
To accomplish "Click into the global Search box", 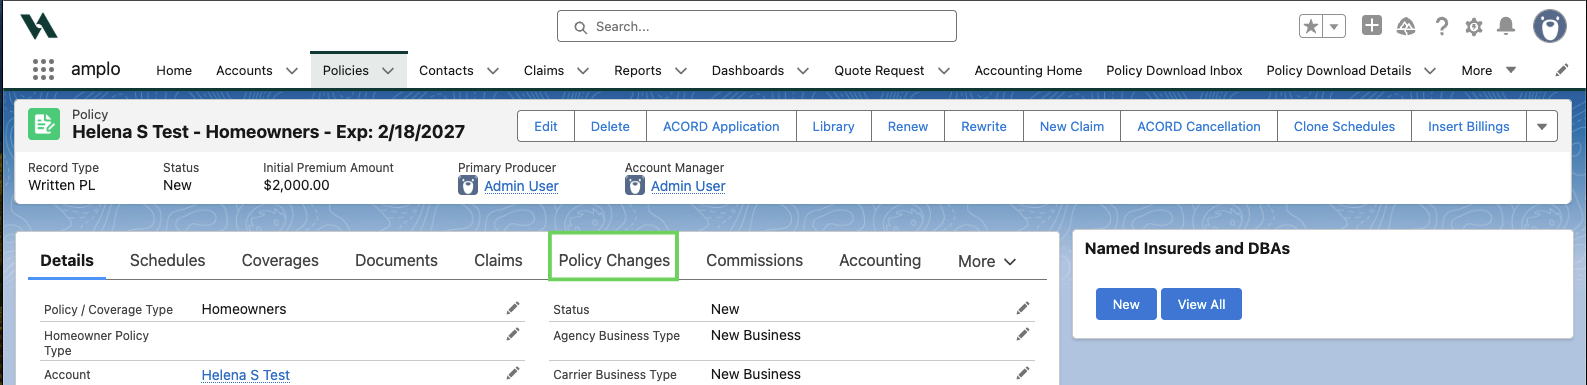I will tap(757, 26).
